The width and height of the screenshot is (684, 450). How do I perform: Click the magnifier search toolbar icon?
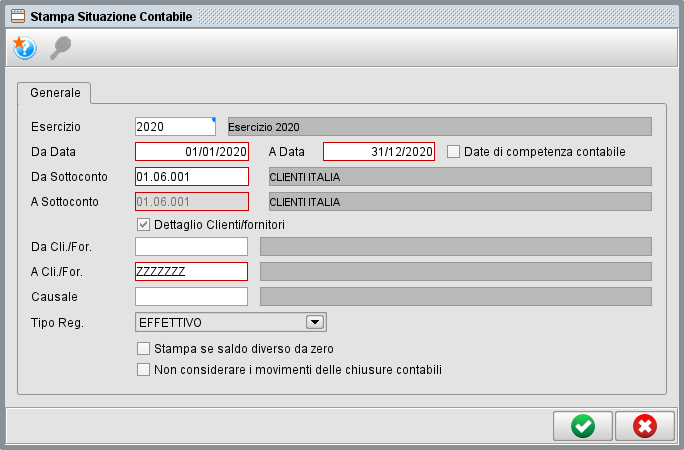[60, 47]
